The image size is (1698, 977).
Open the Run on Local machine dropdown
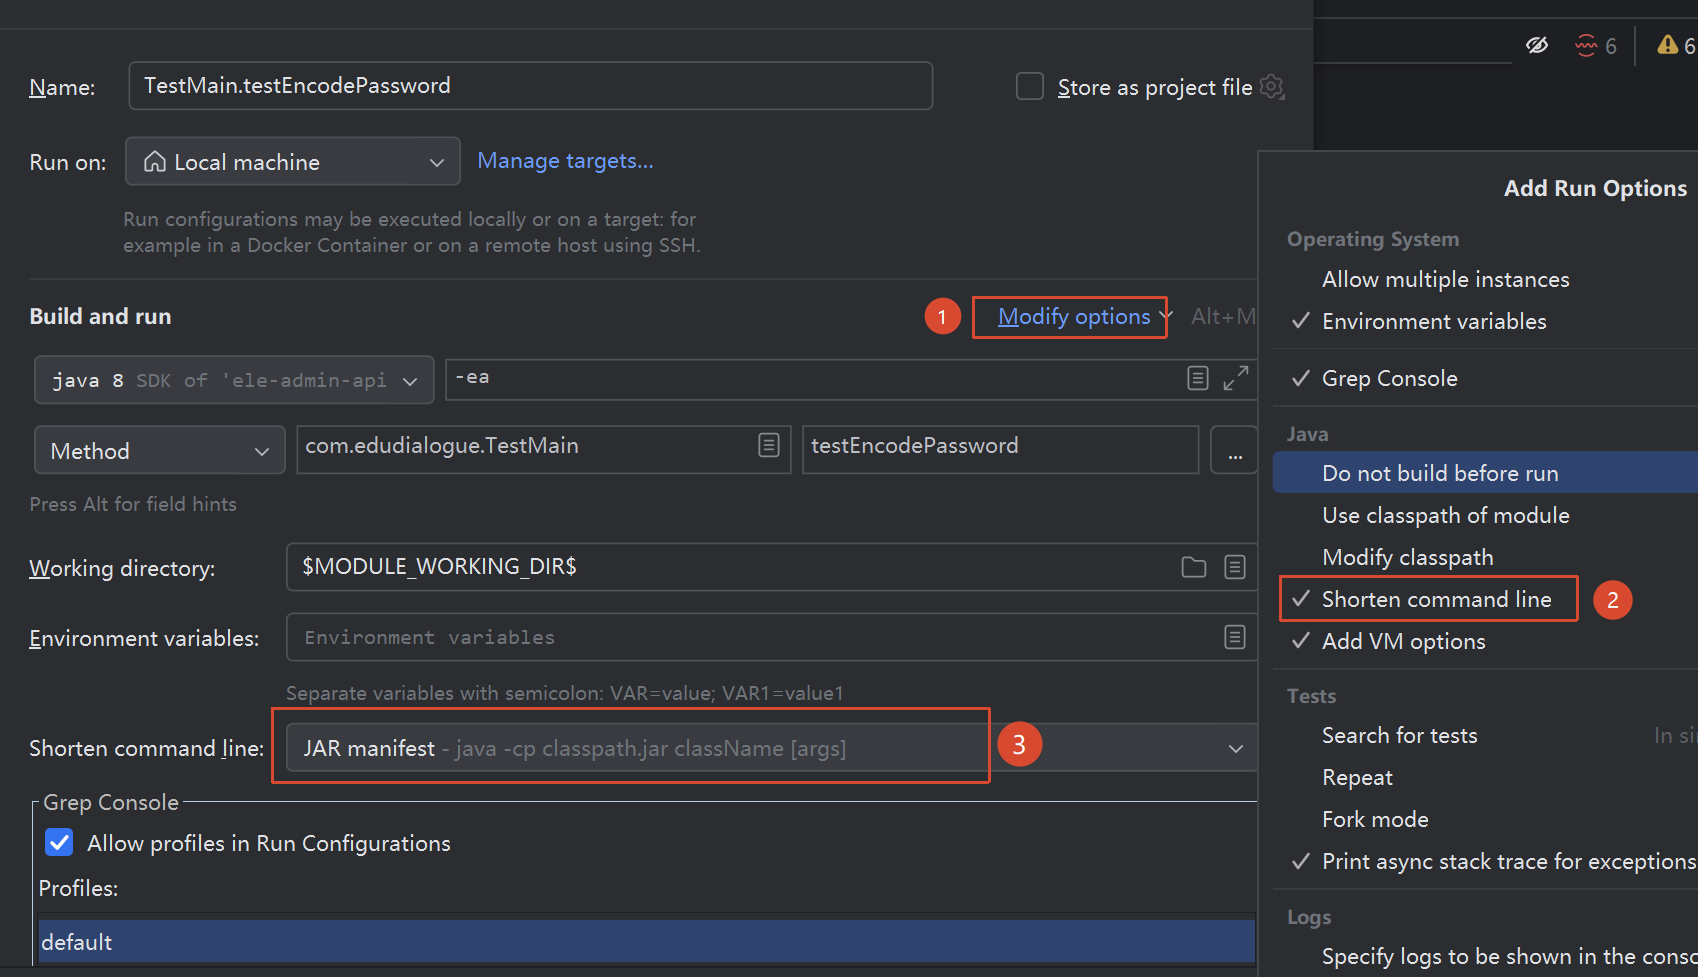tap(293, 162)
